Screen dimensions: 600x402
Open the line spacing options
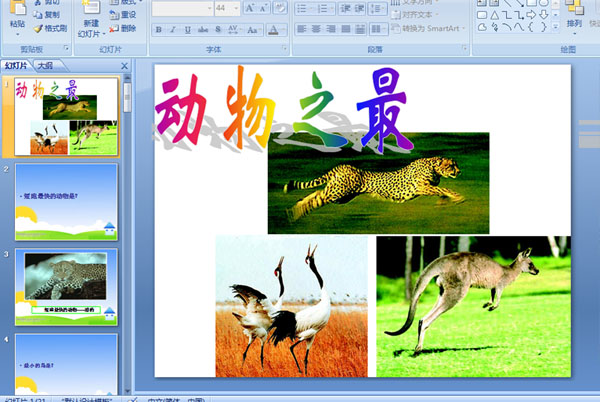tap(377, 8)
